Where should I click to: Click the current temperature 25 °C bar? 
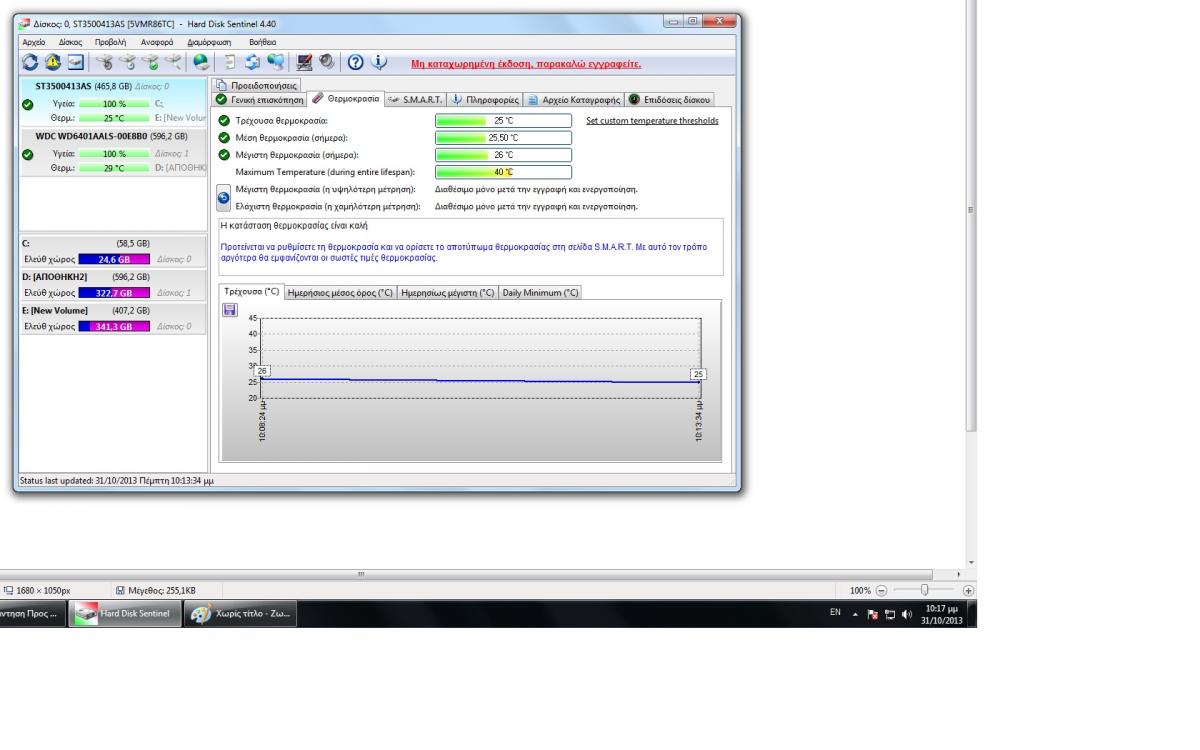[503, 121]
